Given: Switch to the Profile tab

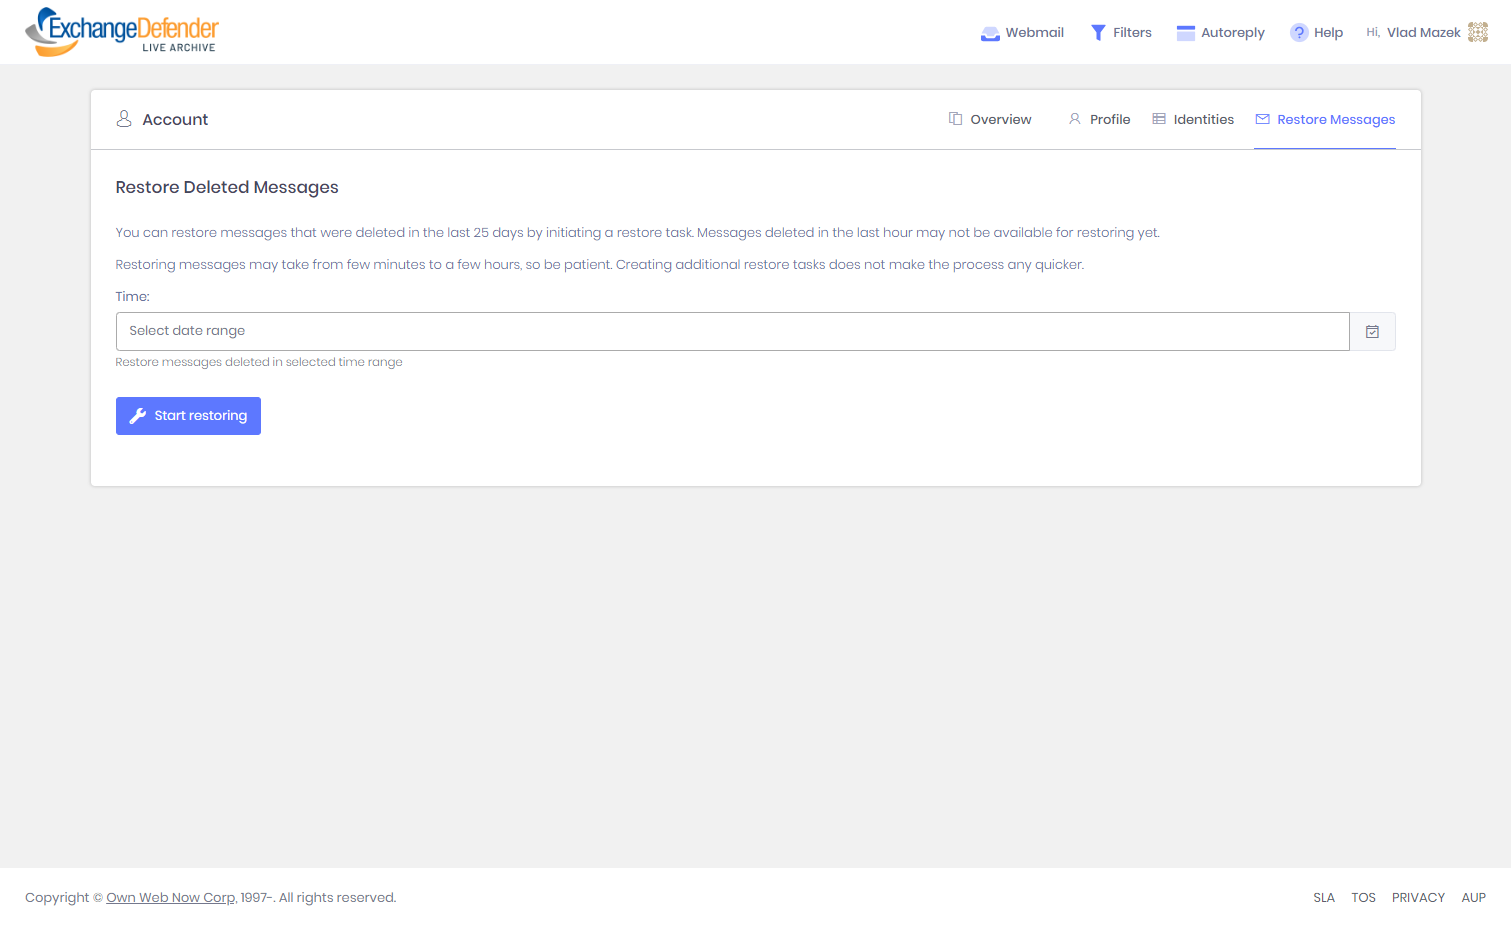Looking at the screenshot, I should pos(1099,120).
